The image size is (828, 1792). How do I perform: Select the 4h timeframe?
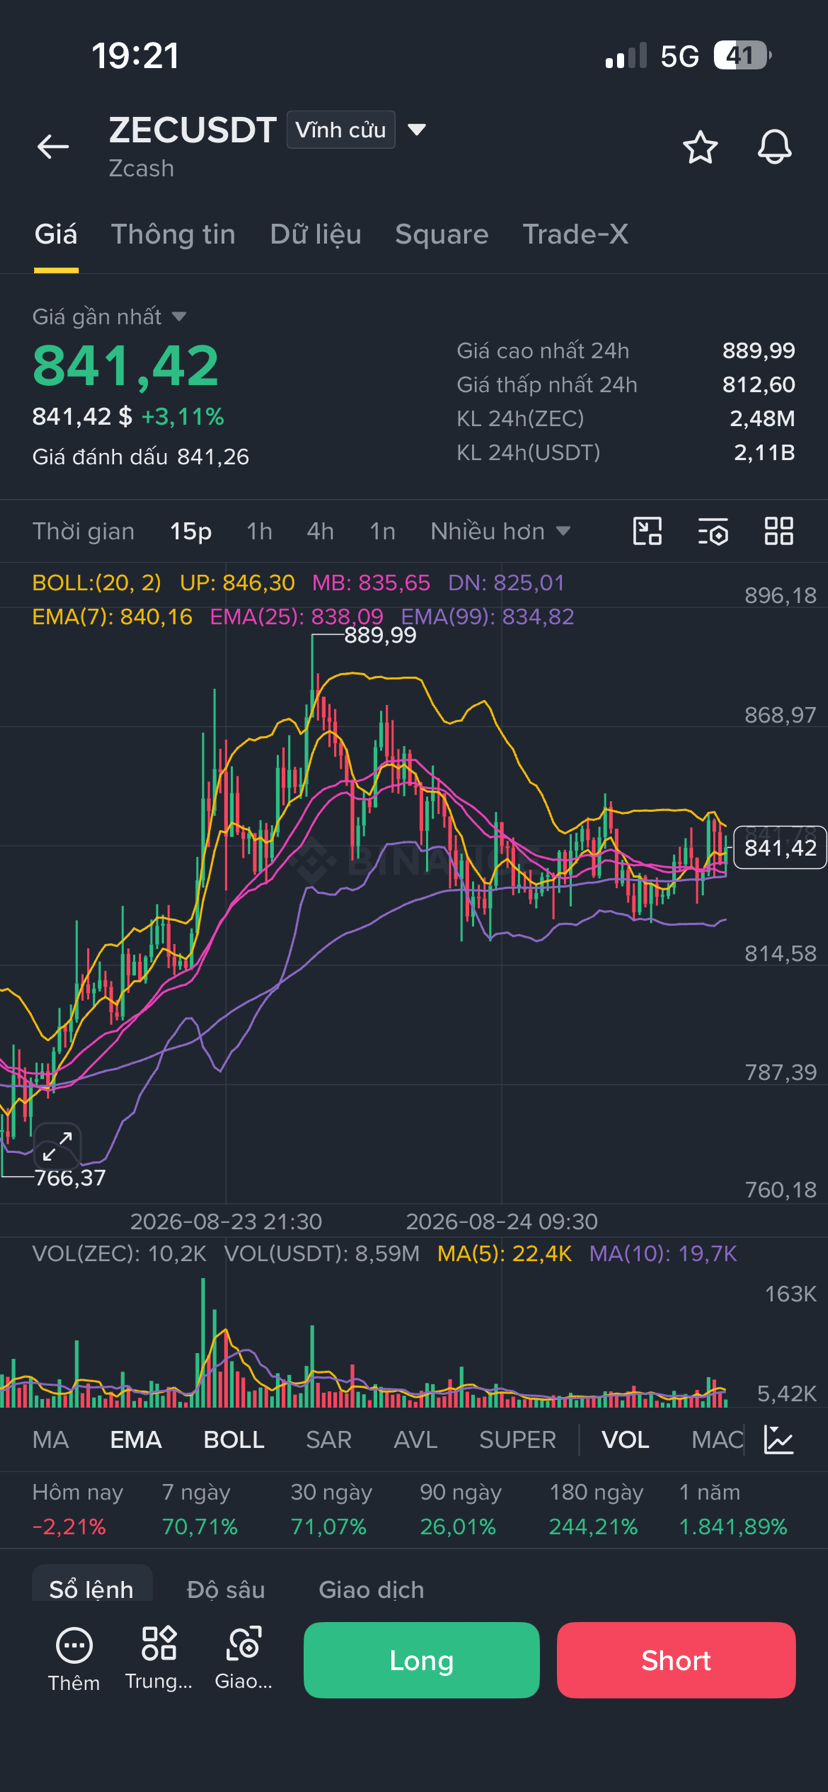tap(320, 531)
